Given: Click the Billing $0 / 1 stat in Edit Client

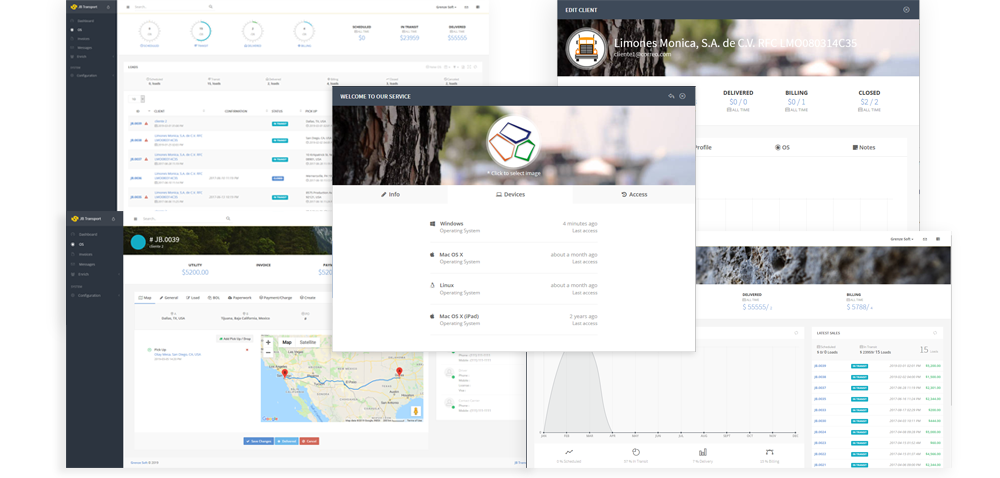Looking at the screenshot, I should [797, 101].
